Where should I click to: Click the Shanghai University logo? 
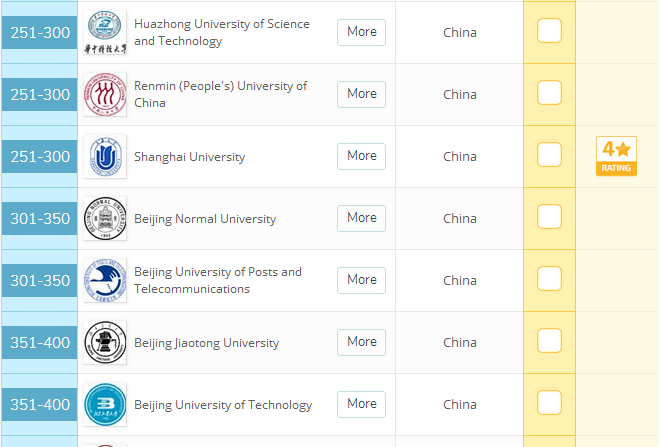[x=105, y=157]
